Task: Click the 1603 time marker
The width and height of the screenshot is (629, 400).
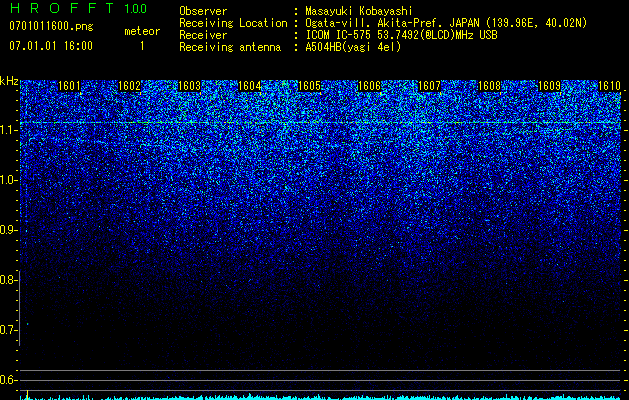Action: click(189, 86)
